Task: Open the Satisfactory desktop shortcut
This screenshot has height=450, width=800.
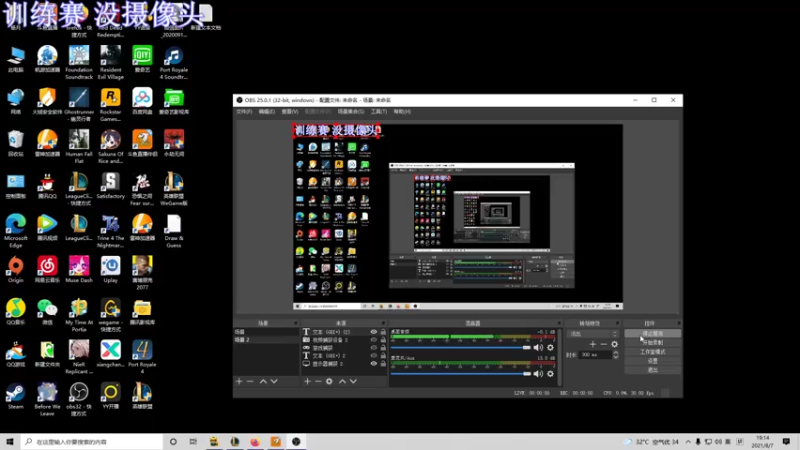Action: tap(110, 185)
